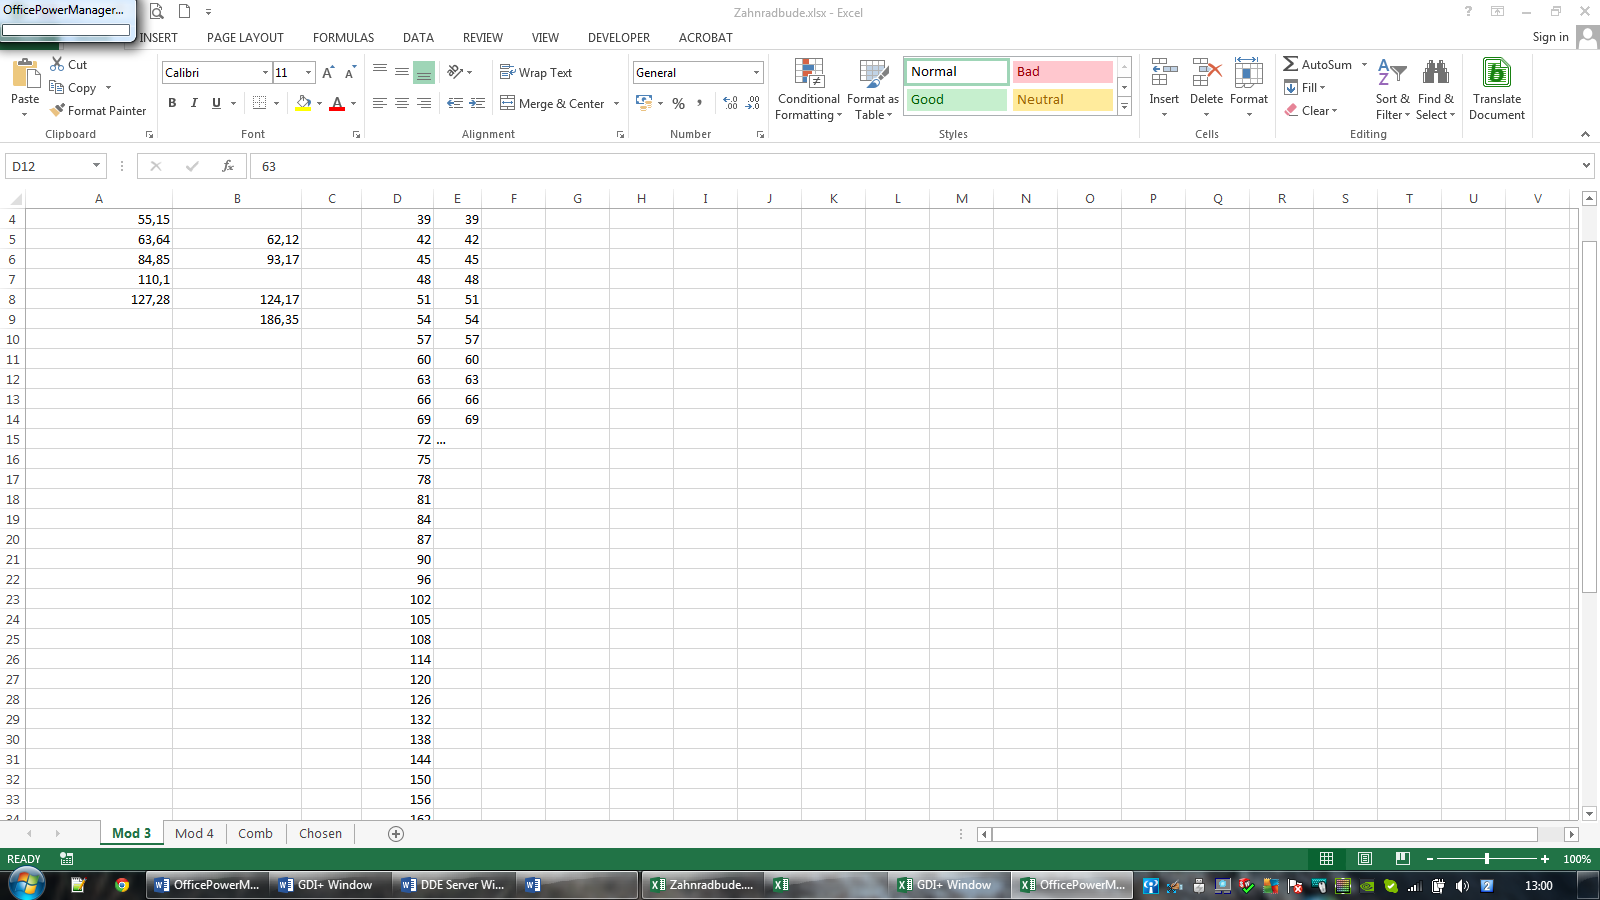Switch to the Comb sheet tab
The image size is (1600, 900).
click(255, 834)
